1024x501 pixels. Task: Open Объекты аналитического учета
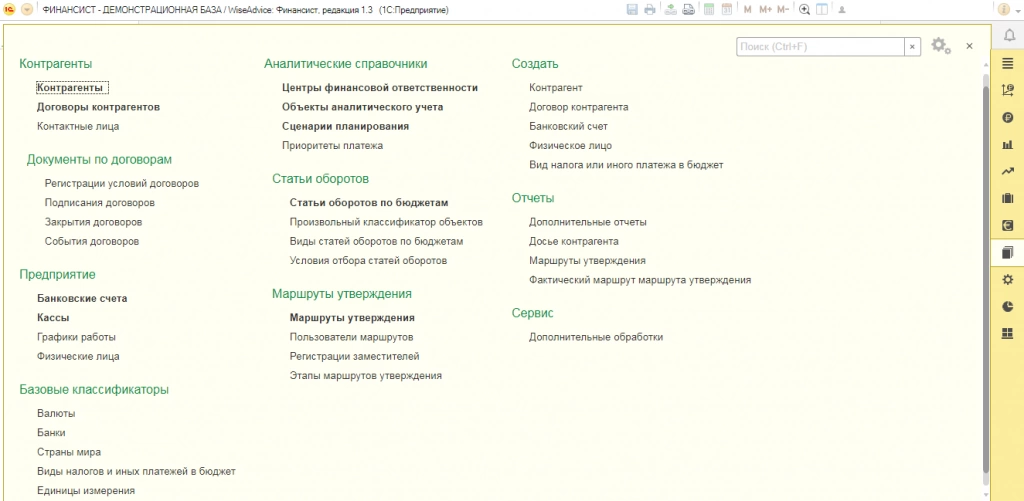coord(363,106)
